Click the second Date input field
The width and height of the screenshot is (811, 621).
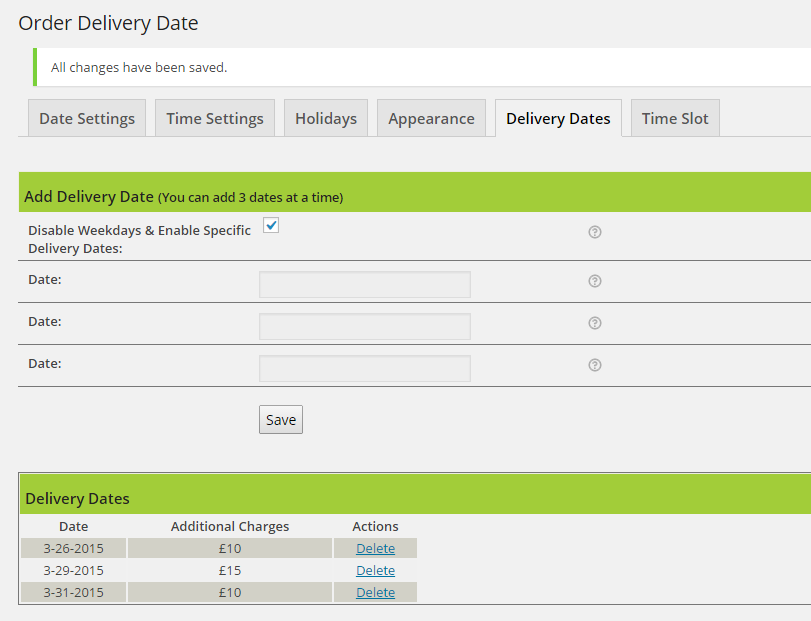coord(364,326)
